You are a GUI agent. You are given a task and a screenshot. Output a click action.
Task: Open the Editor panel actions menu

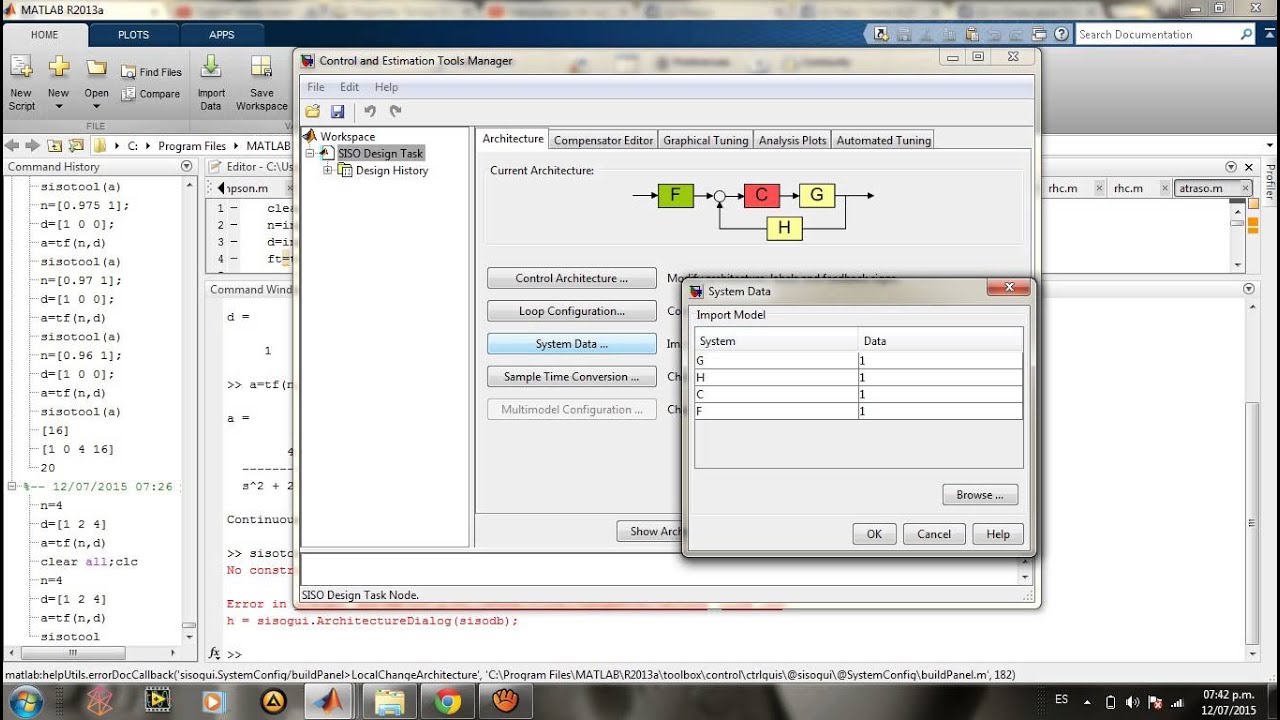[1230, 166]
